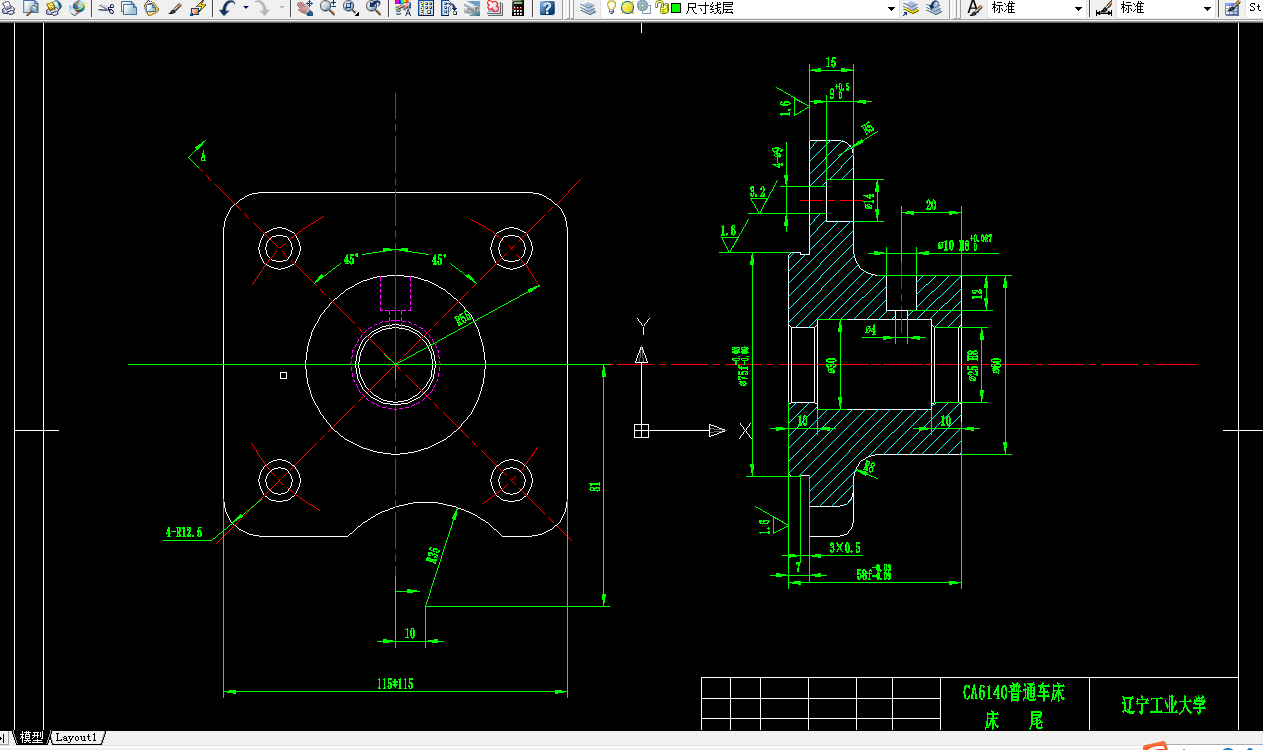1263x750 pixels.
Task: Click Make Object's Layer Current icon
Action: point(910,8)
